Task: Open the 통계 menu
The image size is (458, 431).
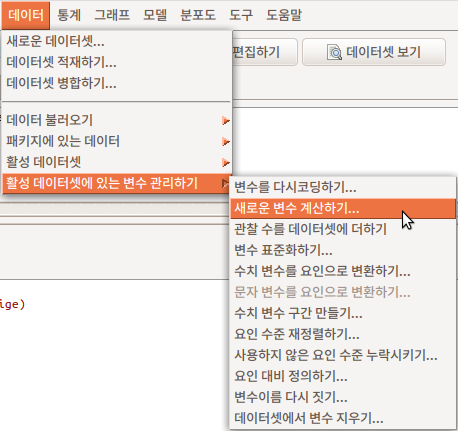Action: pyautogui.click(x=69, y=15)
